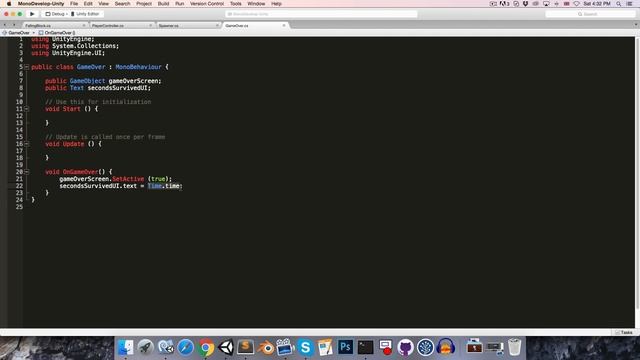Open Unity from the dock
This screenshot has height=360, width=640.
pyautogui.click(x=226, y=347)
